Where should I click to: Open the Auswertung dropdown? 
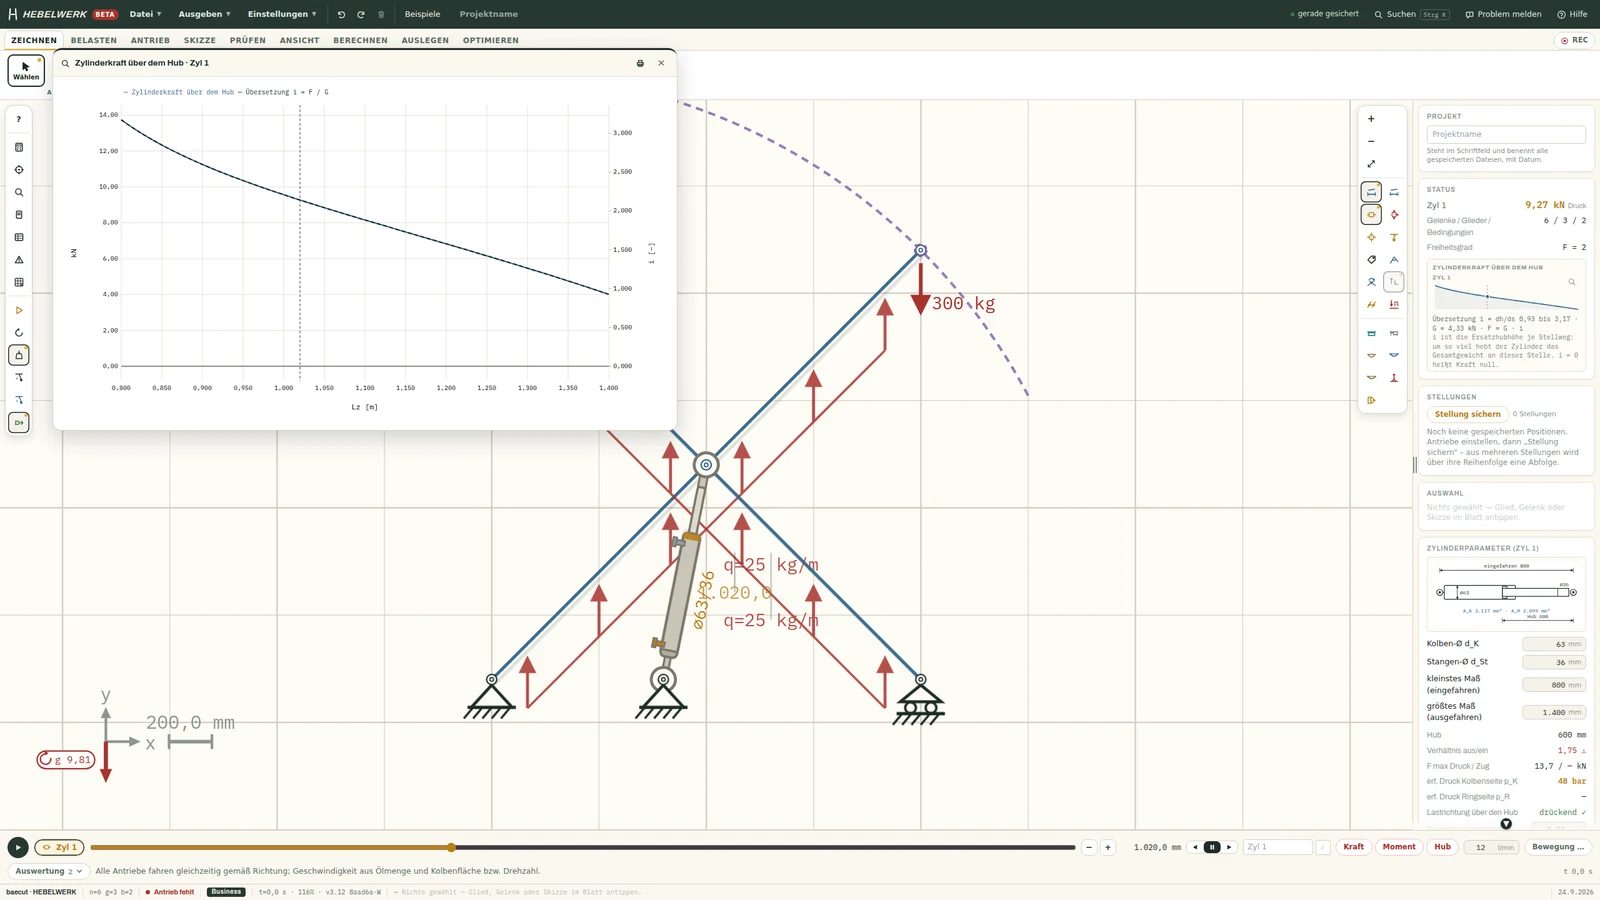47,871
